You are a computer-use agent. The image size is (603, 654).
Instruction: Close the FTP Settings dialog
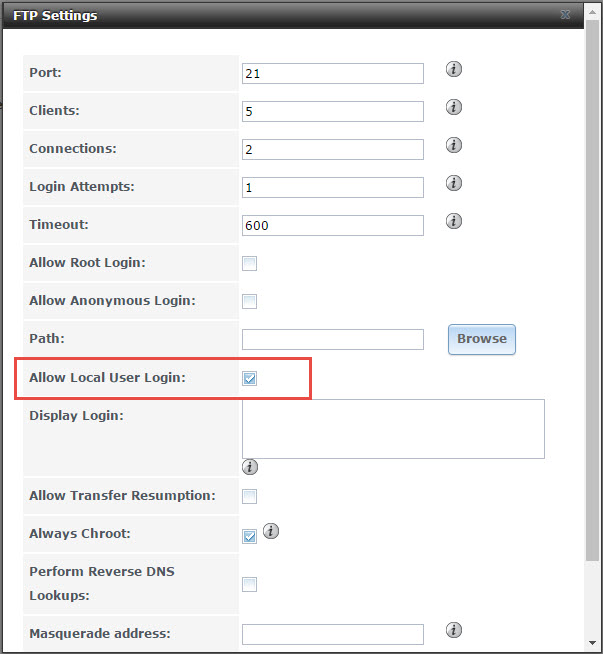[x=565, y=15]
